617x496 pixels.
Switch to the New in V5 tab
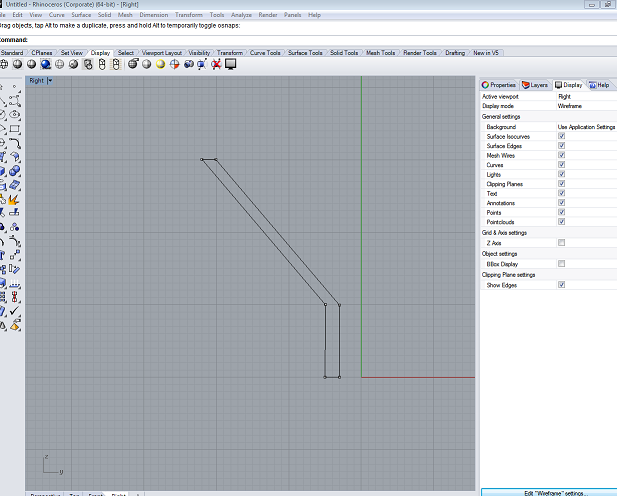[486, 53]
